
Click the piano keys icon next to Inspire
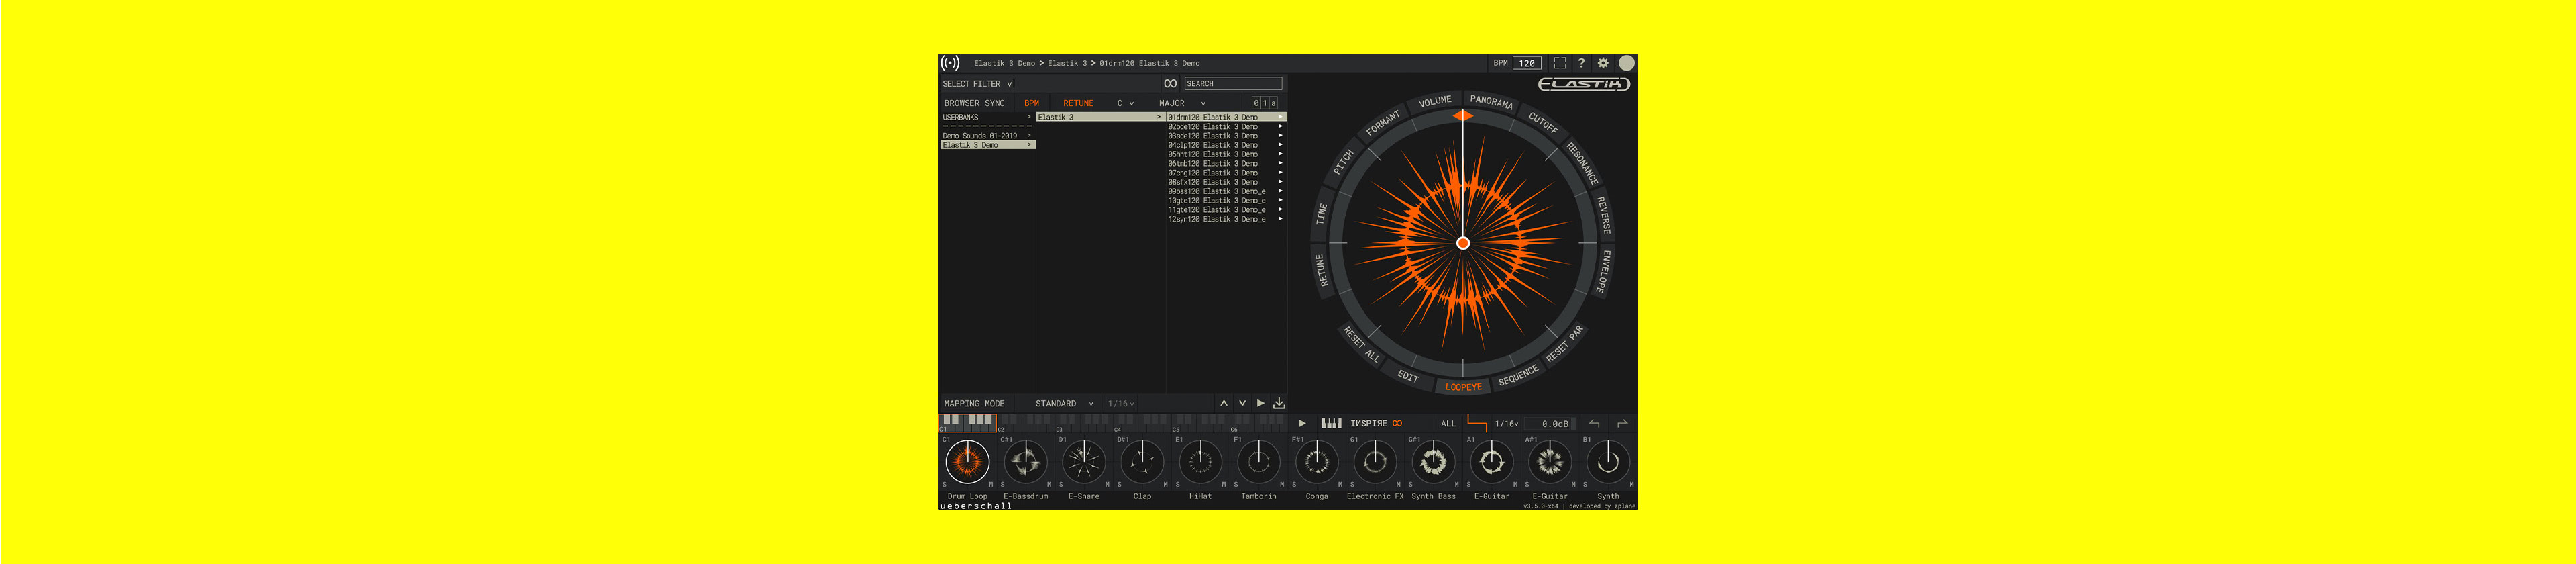click(1331, 424)
